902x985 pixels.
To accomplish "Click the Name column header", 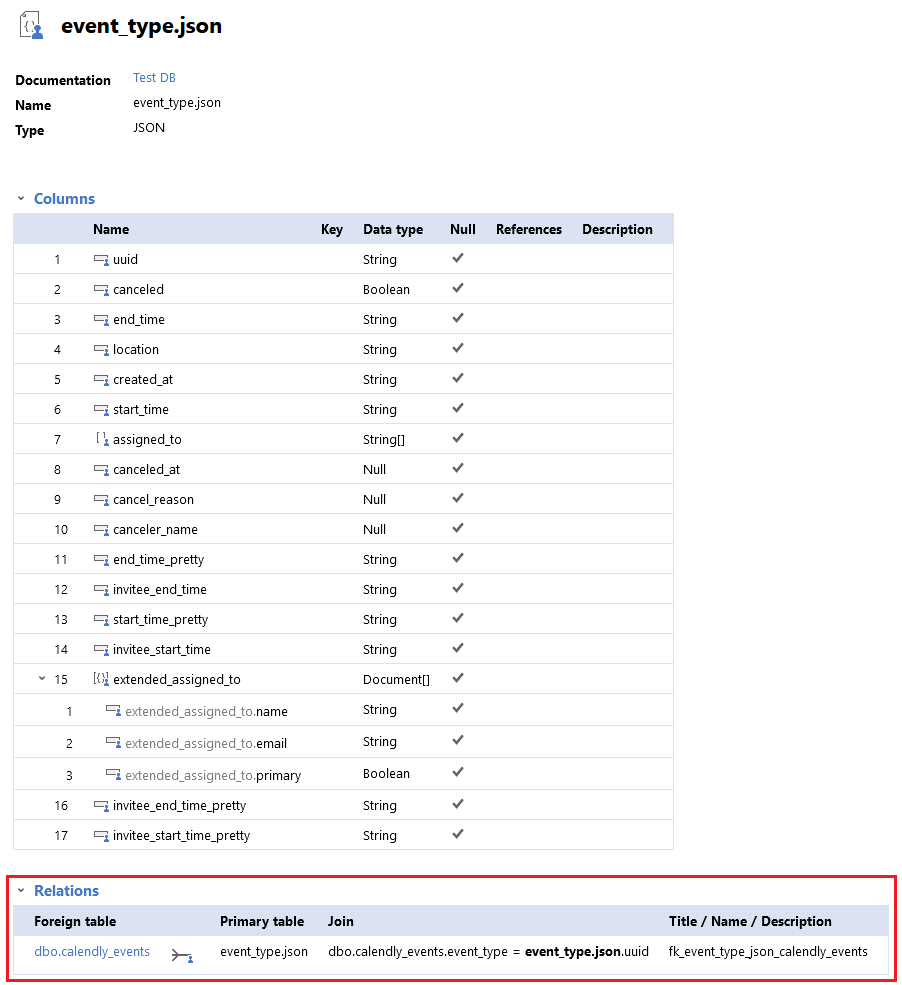I will click(x=111, y=229).
